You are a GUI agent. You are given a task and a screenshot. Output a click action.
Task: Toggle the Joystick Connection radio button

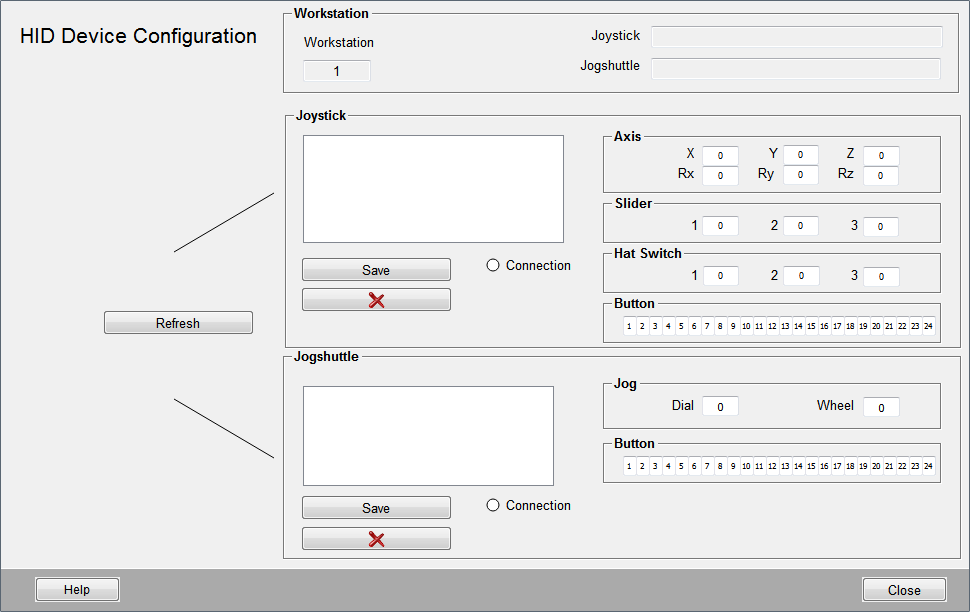(493, 265)
